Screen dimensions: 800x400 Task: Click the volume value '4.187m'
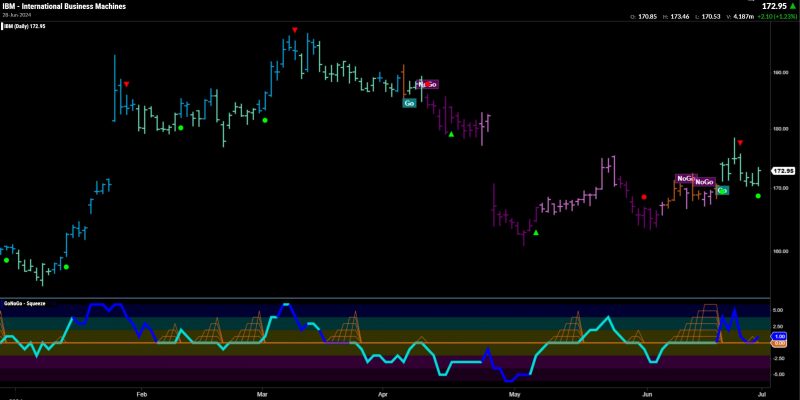coord(742,17)
